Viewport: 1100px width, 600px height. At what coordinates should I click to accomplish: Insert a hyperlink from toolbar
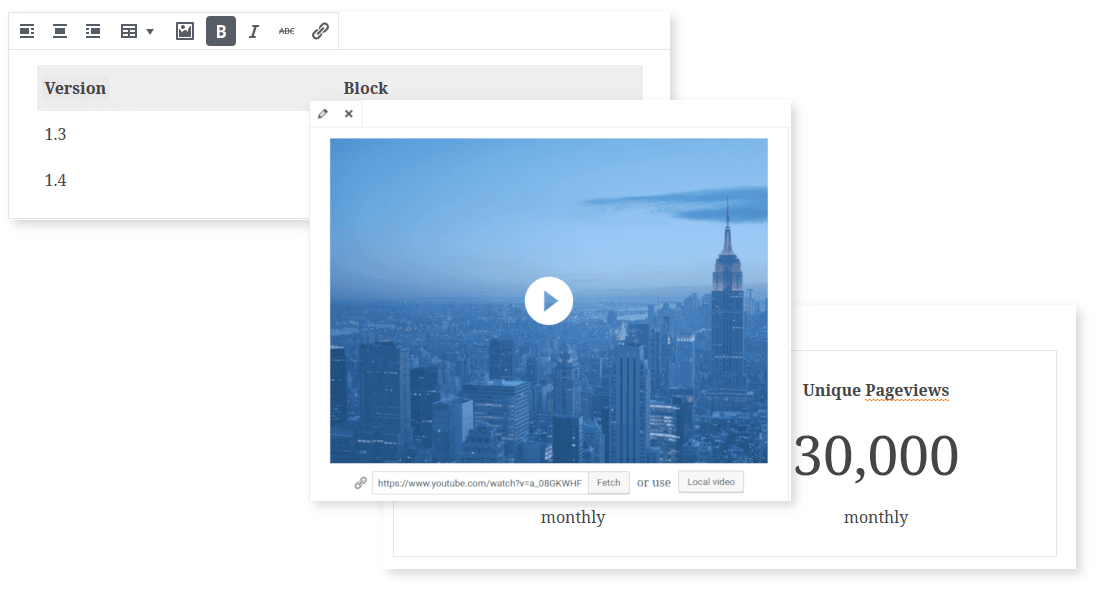pos(320,32)
